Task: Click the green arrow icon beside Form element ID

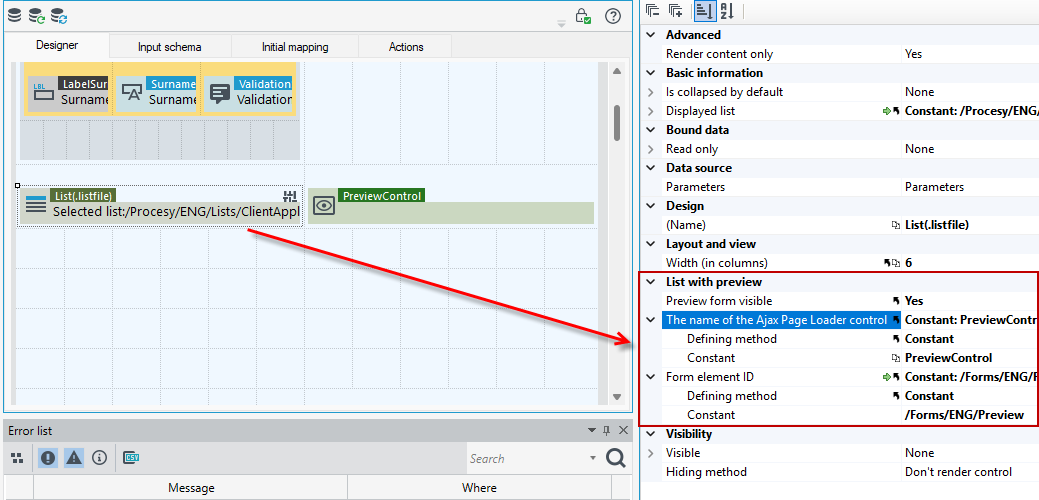Action: [887, 377]
